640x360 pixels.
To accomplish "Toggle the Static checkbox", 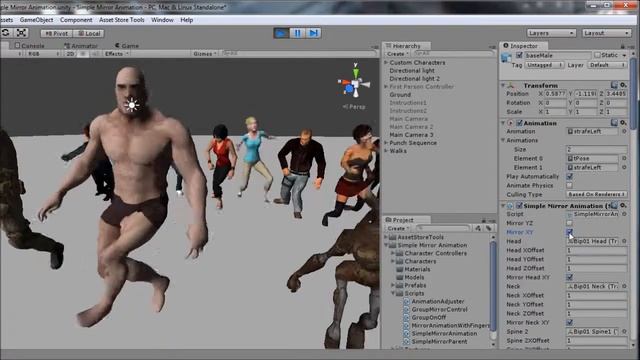I will 597,55.
